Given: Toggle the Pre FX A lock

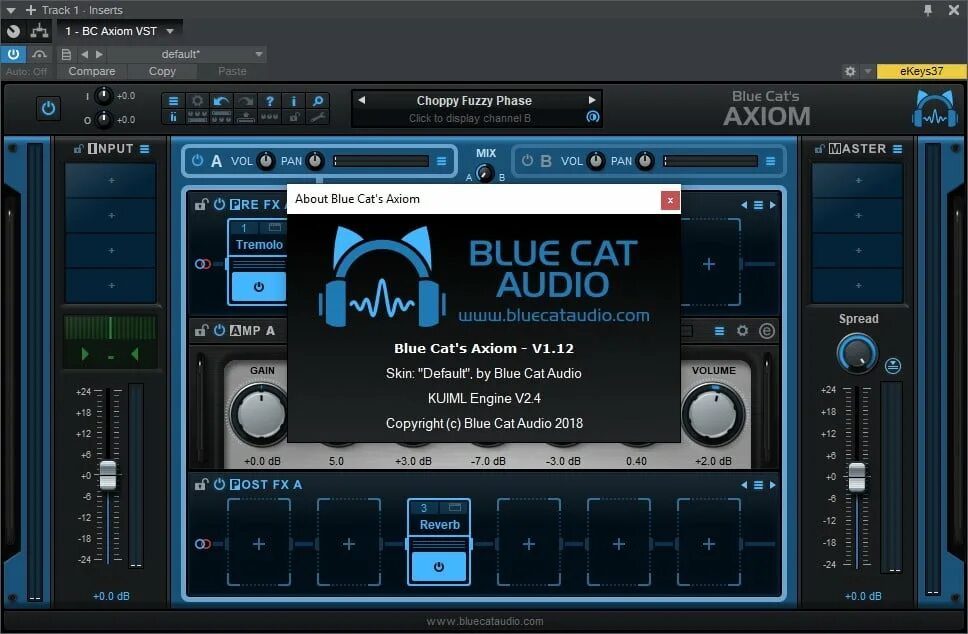Looking at the screenshot, I should 201,204.
